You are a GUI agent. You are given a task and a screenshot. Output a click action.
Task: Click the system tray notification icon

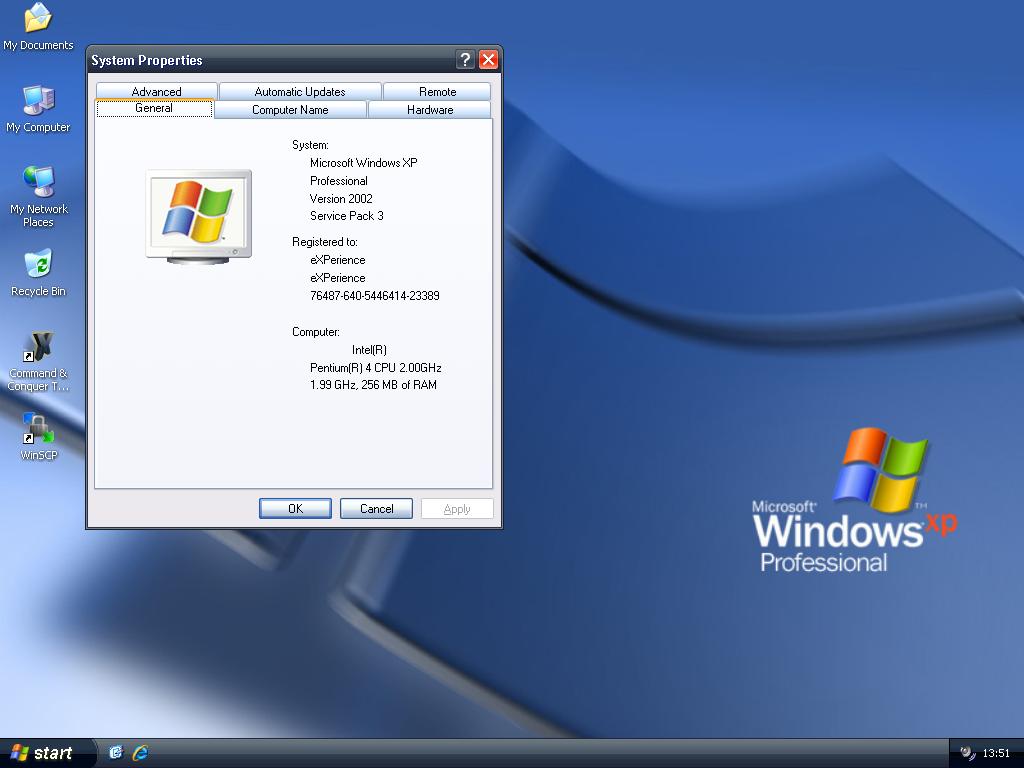pos(967,753)
